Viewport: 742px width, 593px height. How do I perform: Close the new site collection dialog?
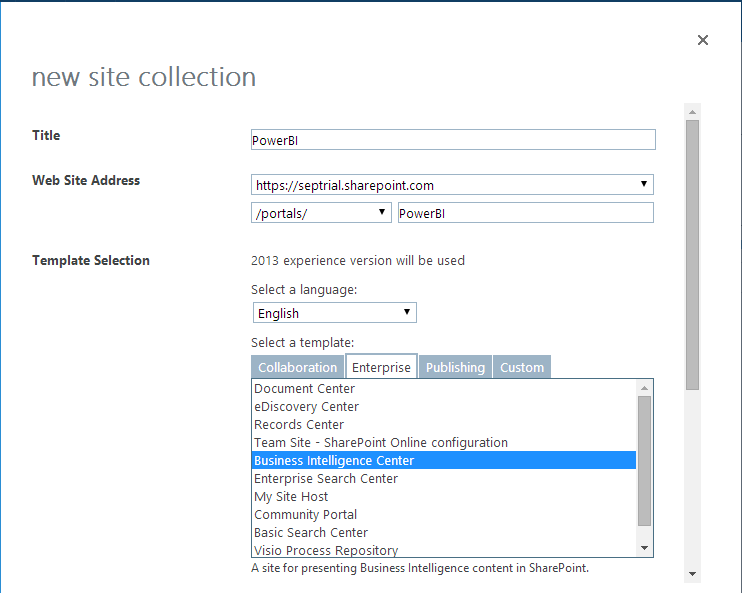[x=702, y=40]
